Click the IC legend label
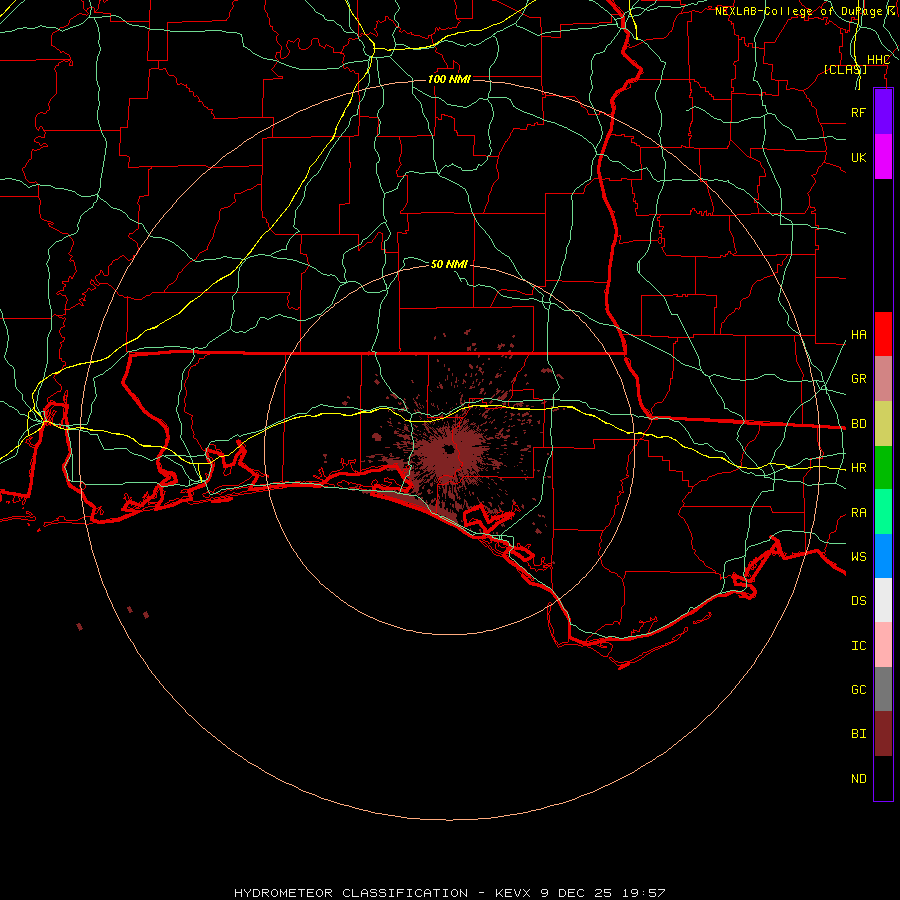Screen dimensions: 900x900 pos(859,646)
